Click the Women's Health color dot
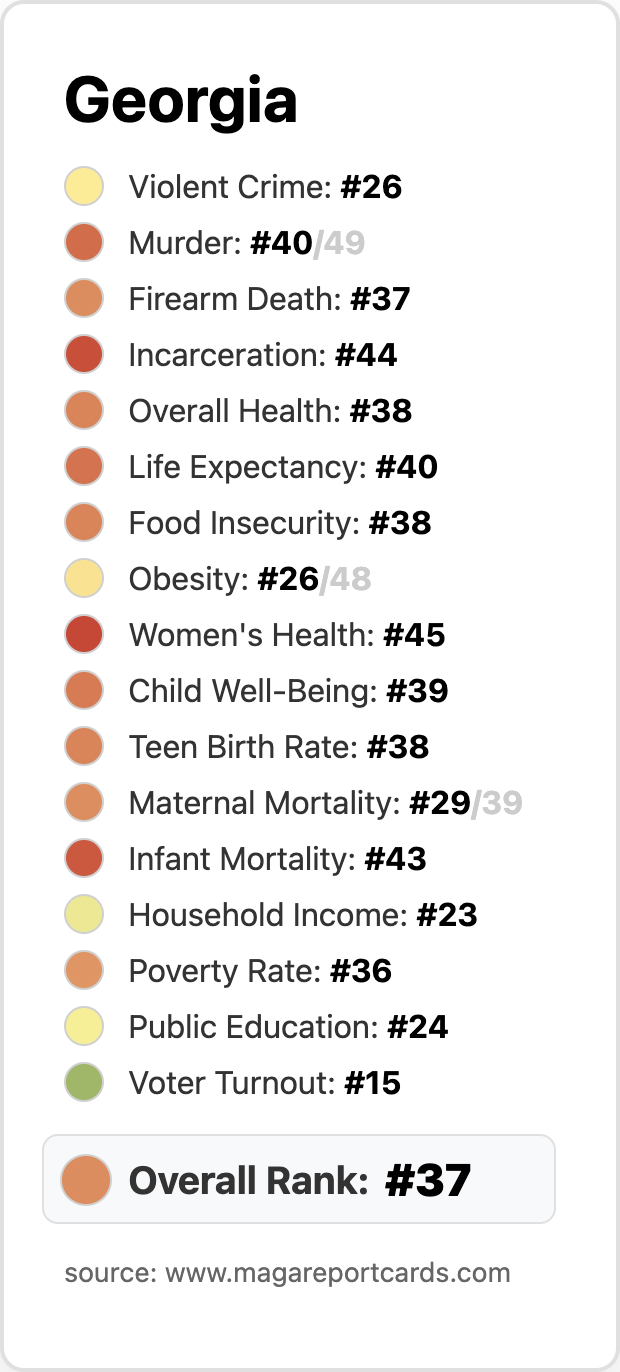The image size is (620, 1372). 84,635
